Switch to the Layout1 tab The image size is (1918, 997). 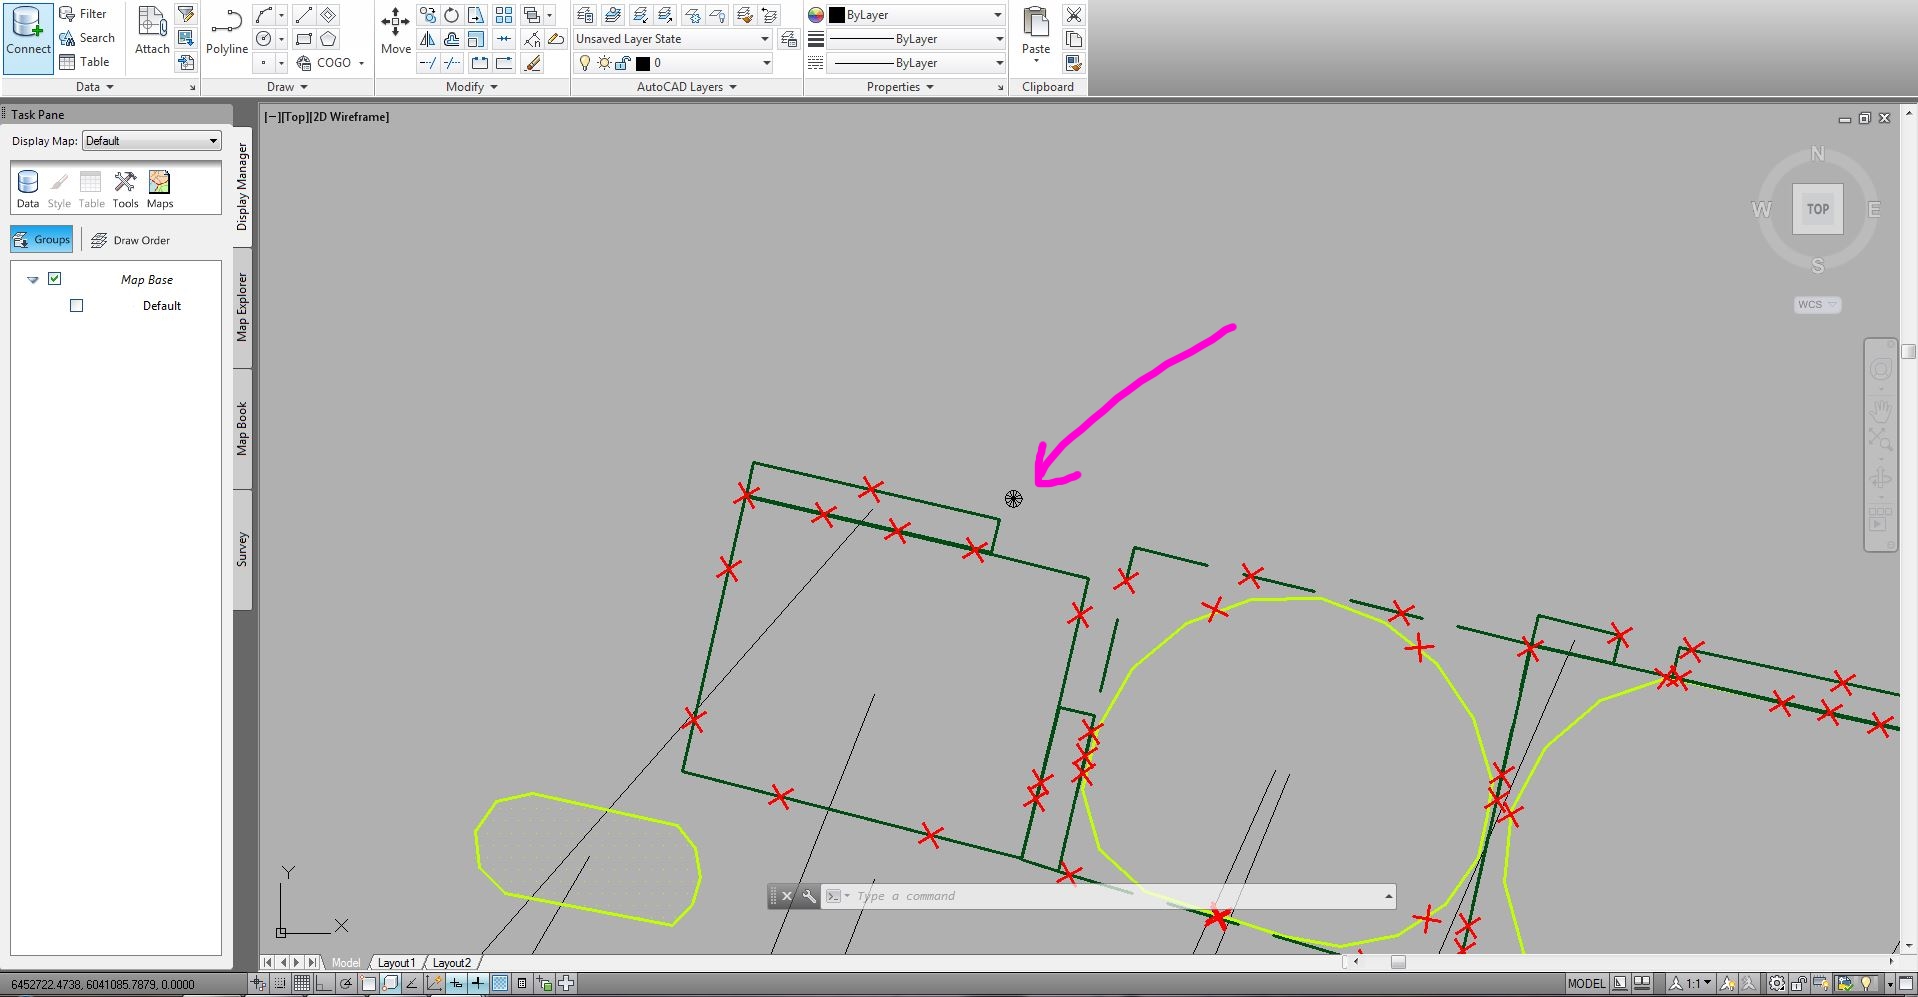(x=396, y=962)
